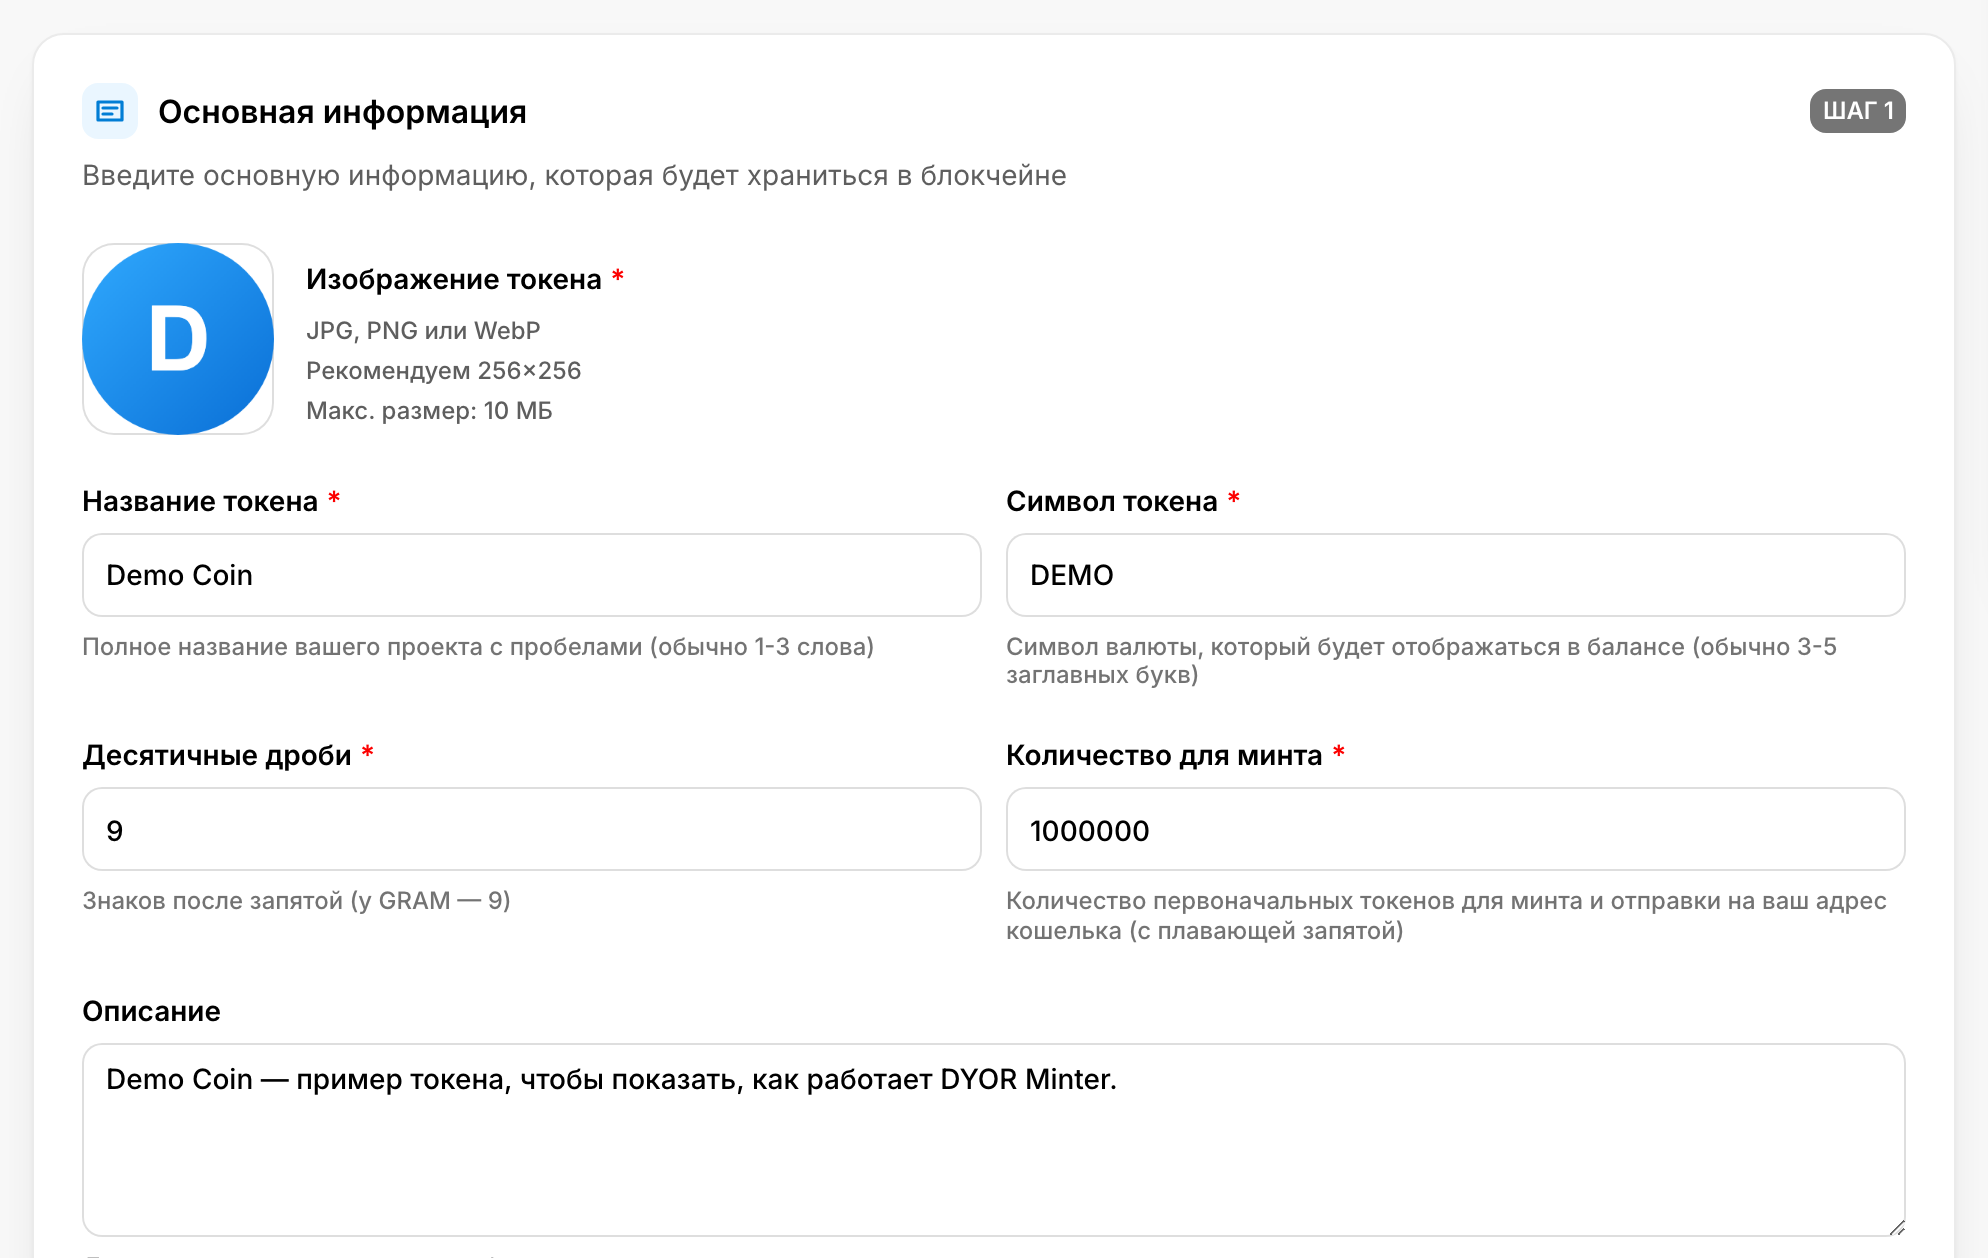Screen dimensions: 1988x1258
Task: Click the 'JPG, PNG или WebP' hint
Action: 423,331
